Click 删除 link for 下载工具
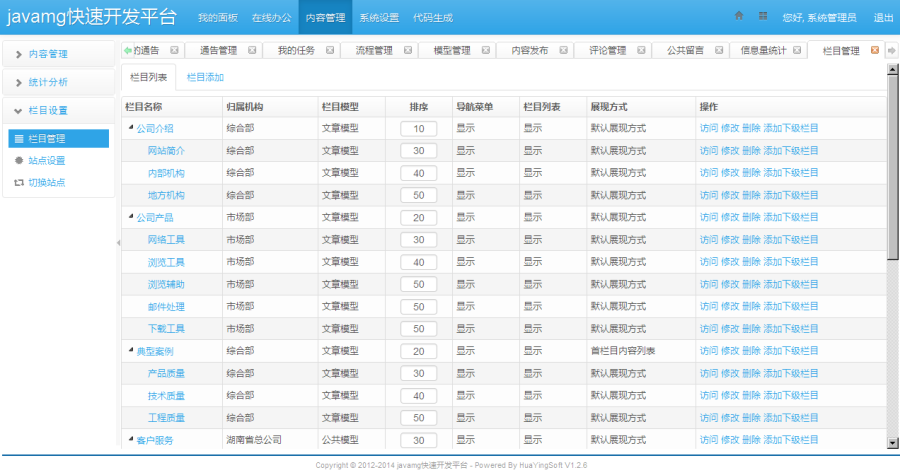Screen dimensions: 900x475 751,329
